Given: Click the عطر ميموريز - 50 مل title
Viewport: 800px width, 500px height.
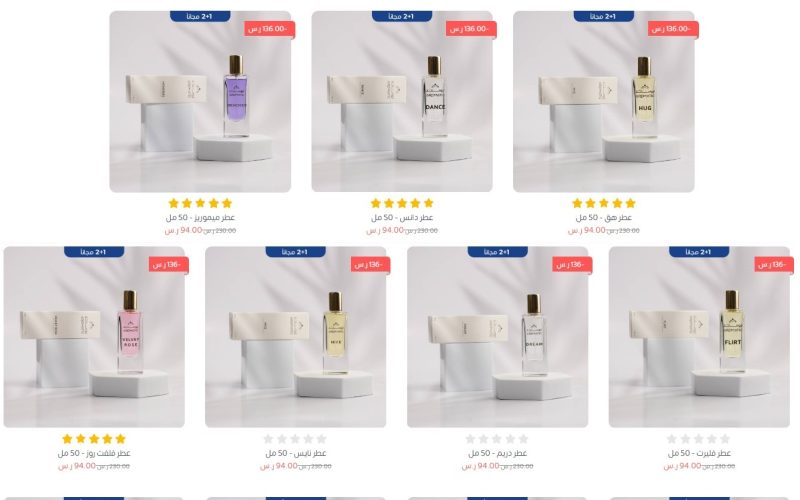Looking at the screenshot, I should click(x=200, y=217).
